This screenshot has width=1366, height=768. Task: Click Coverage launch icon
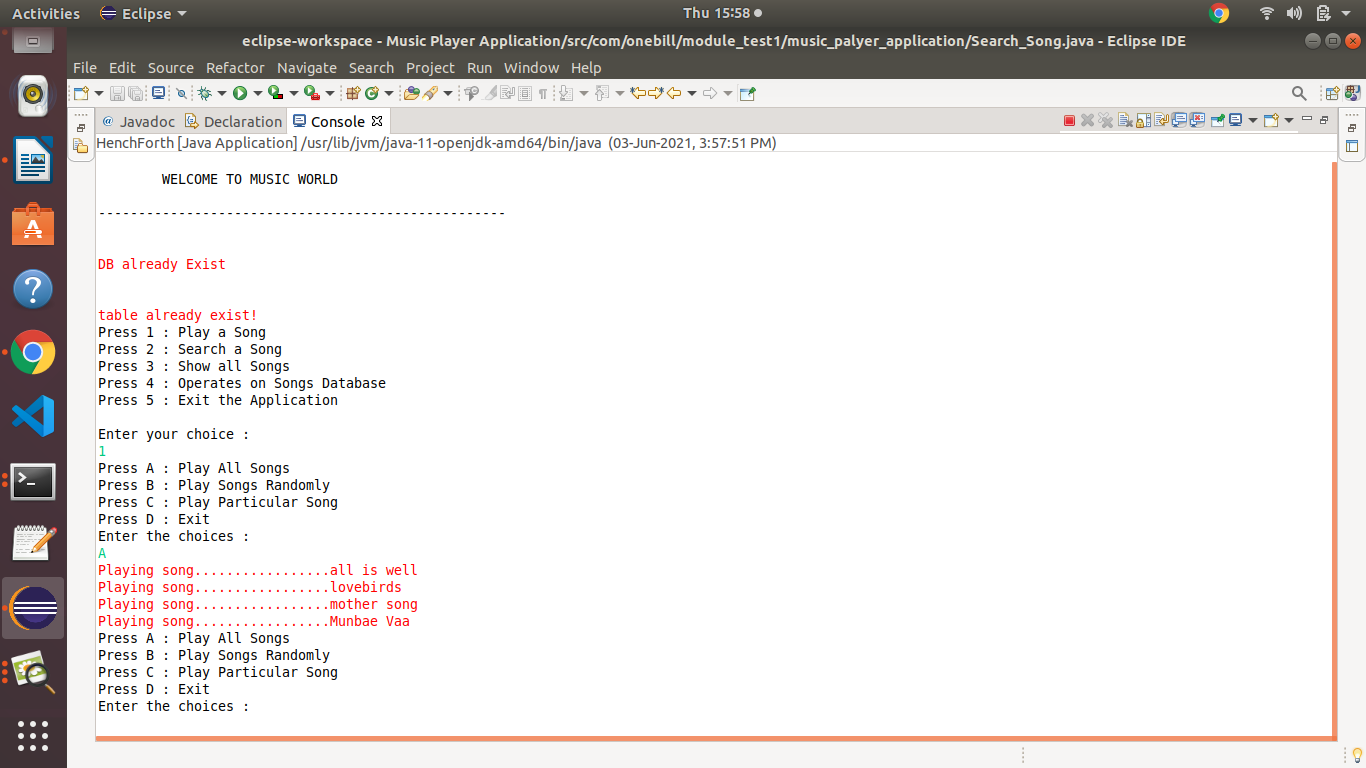coord(275,93)
